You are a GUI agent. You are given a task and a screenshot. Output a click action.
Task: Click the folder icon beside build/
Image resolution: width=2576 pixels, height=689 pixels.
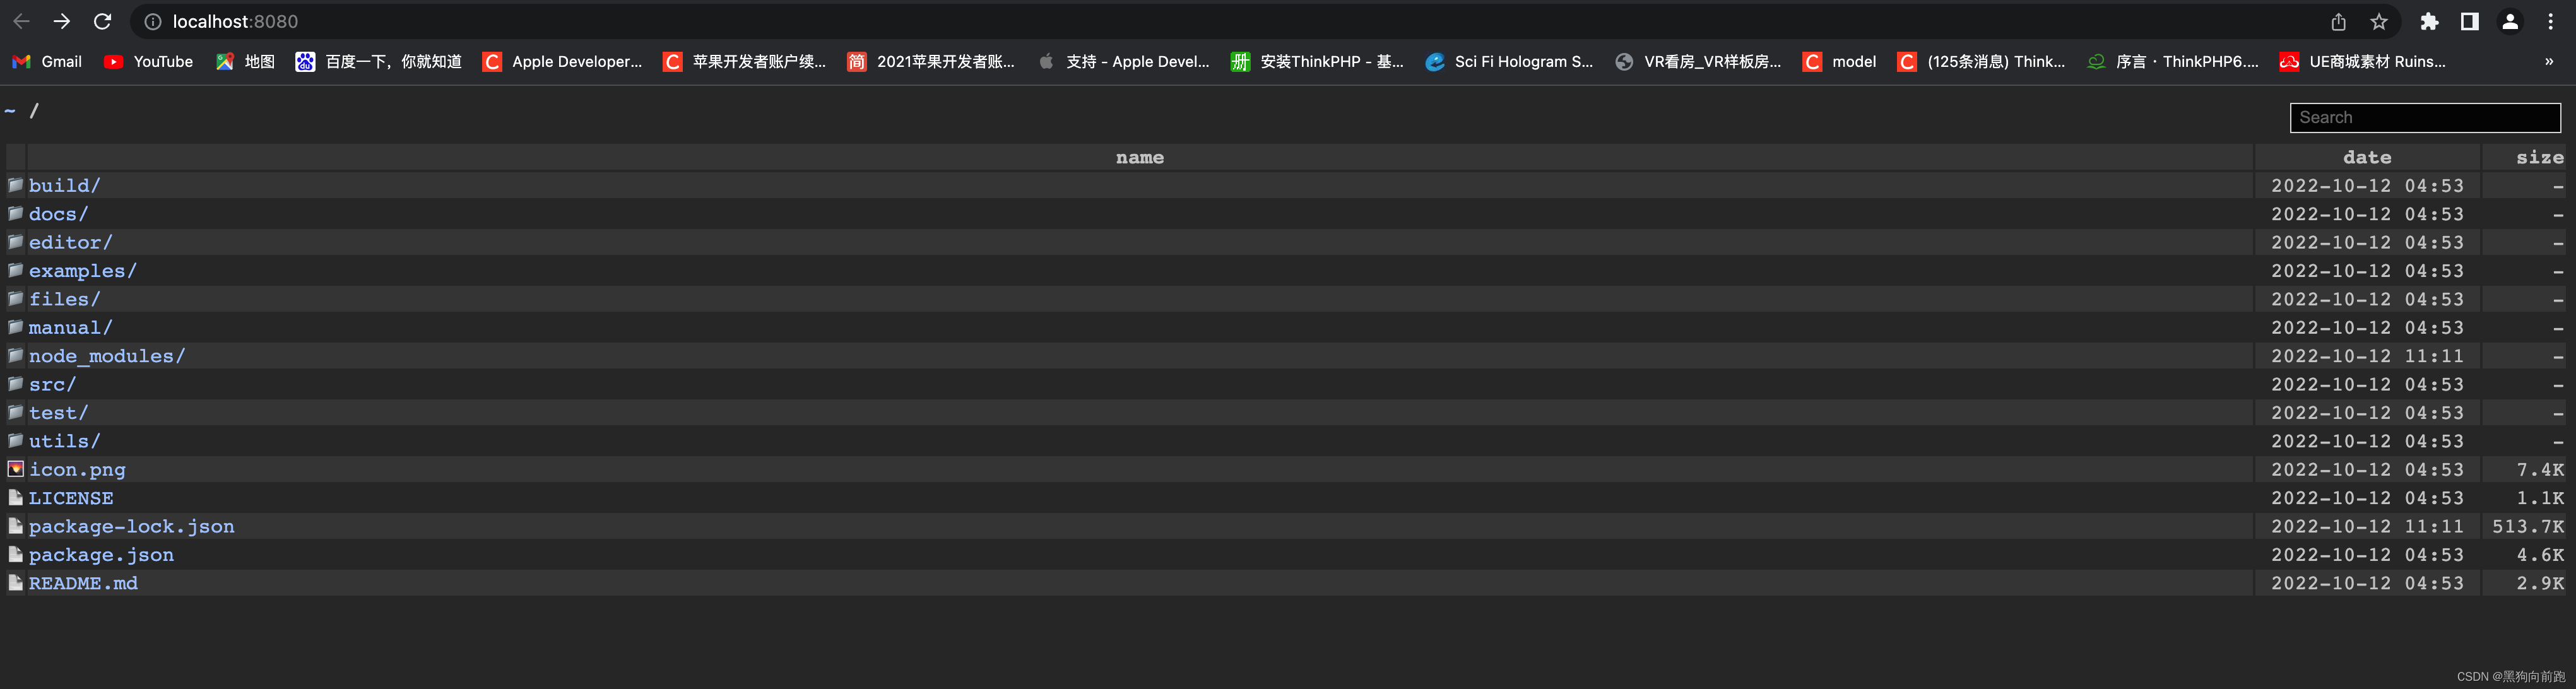click(16, 185)
